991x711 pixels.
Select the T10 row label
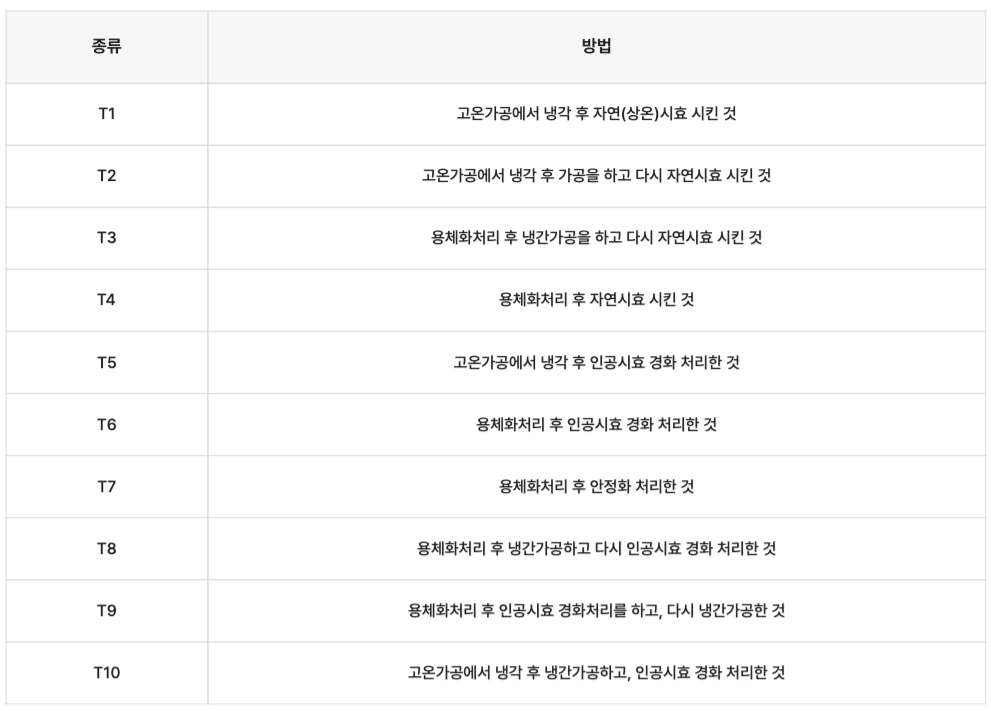106,672
